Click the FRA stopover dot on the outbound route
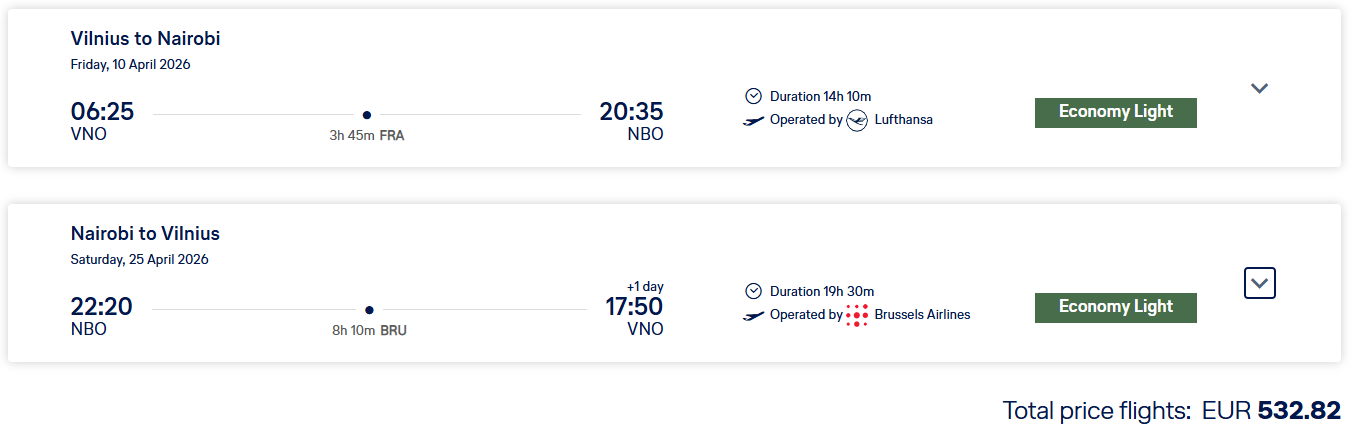Screen dimensions: 1367x440 (367, 115)
